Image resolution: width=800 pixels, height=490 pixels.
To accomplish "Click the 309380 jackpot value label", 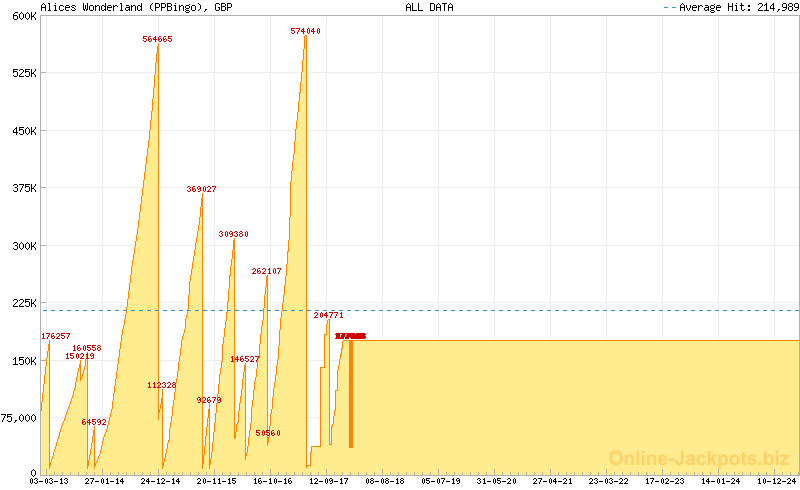I will click(233, 234).
